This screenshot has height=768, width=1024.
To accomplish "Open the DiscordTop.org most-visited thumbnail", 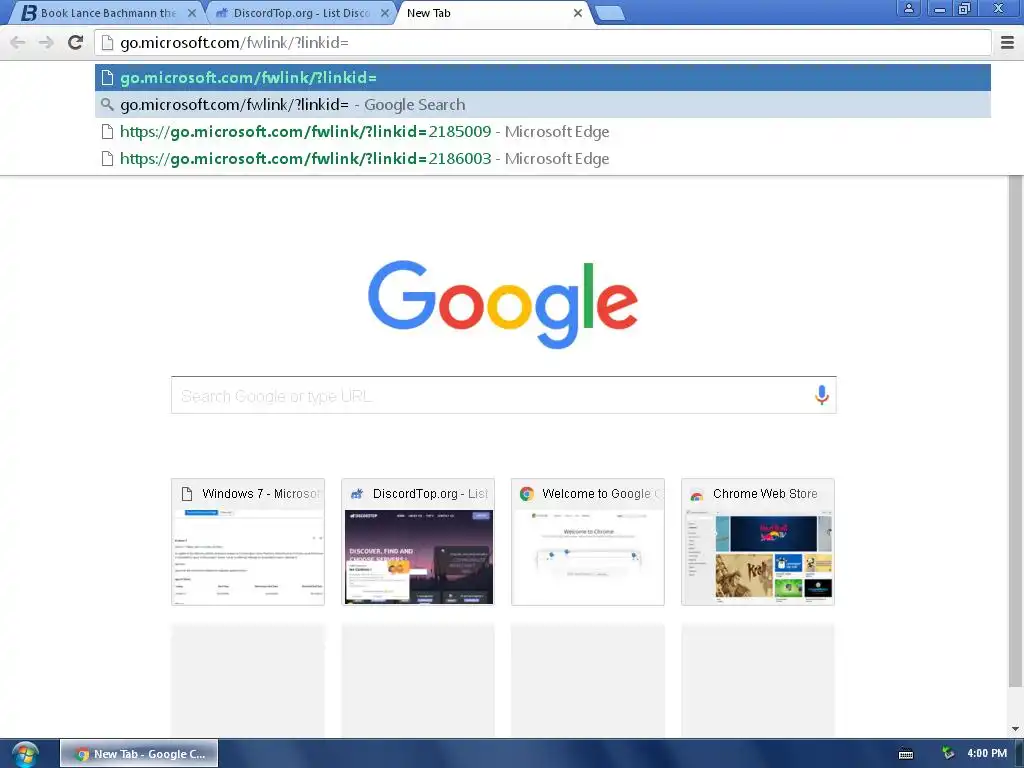I will 418,542.
